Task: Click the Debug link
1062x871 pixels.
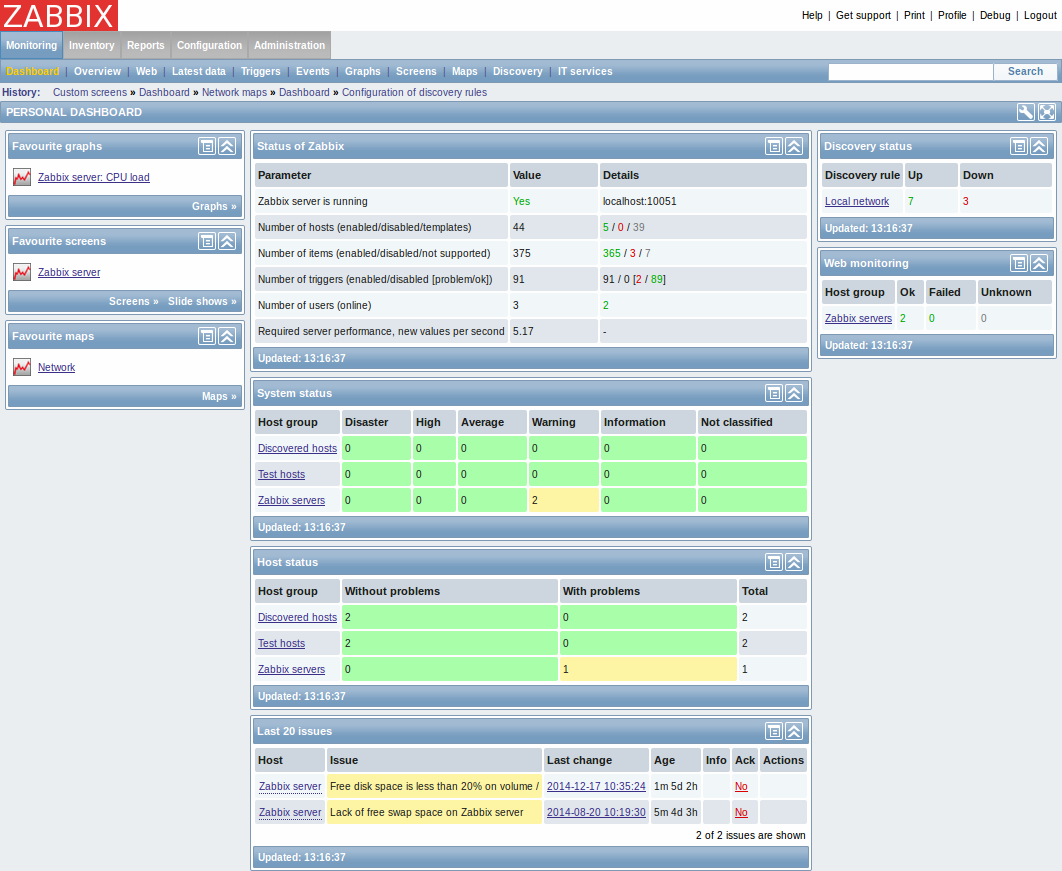Action: 995,16
